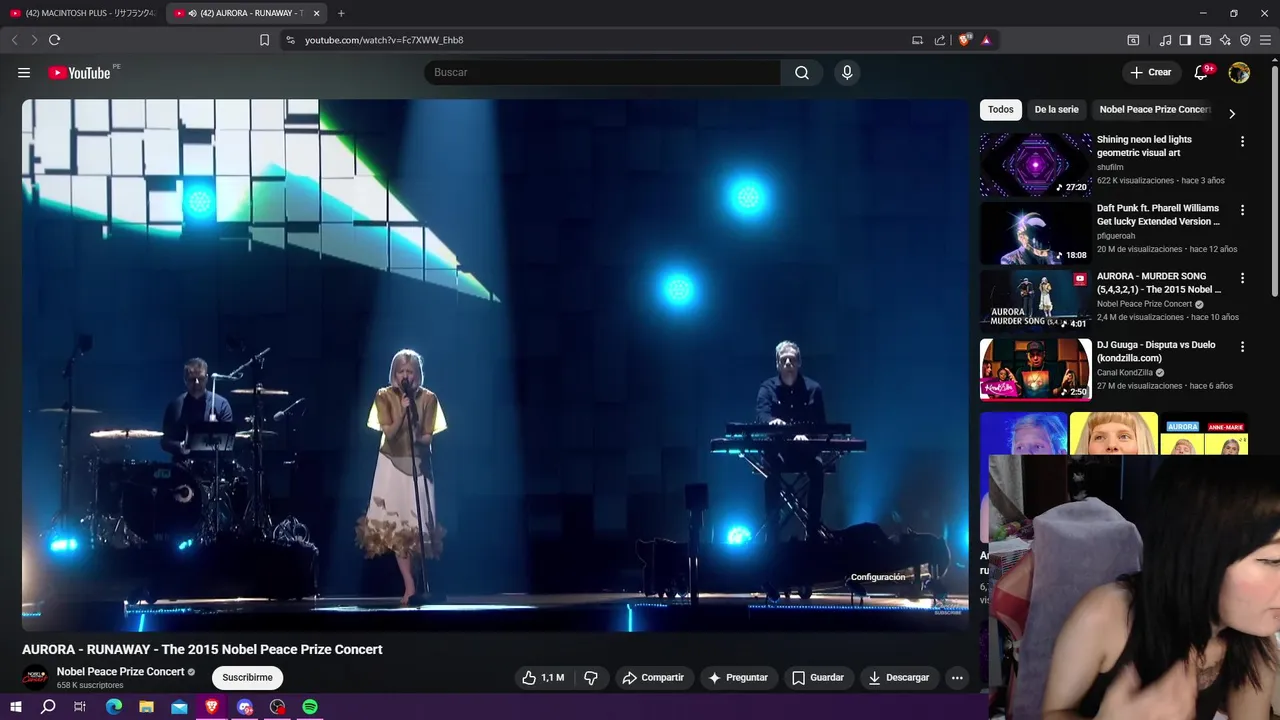Bookmark this page icon
This screenshot has width=1280, height=720.
pyautogui.click(x=264, y=40)
